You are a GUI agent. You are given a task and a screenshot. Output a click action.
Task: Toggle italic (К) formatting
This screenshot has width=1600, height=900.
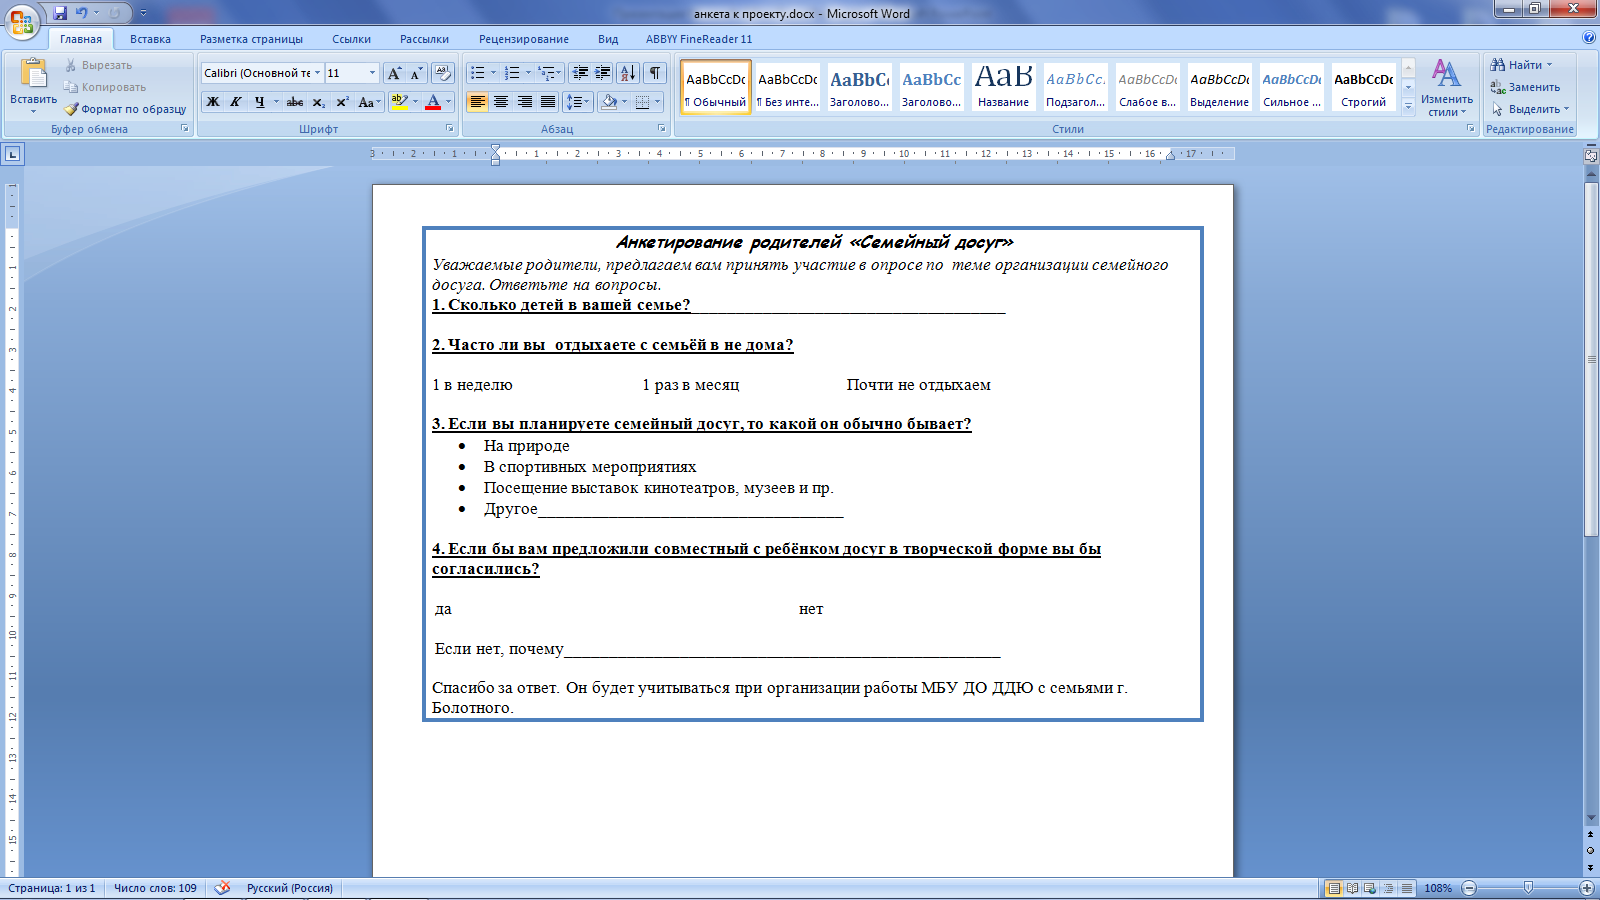(x=236, y=102)
